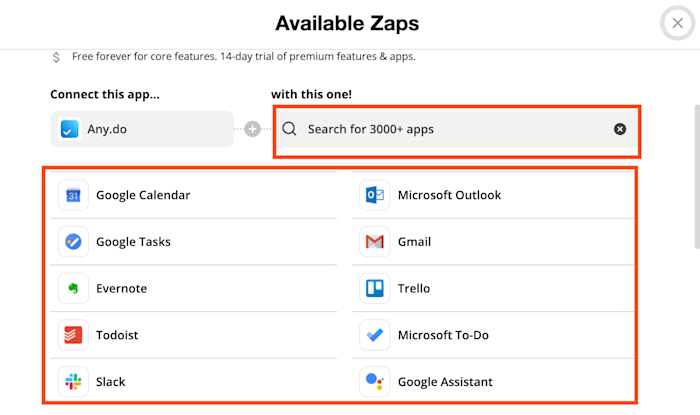The image size is (700, 415).
Task: Click the Todoist app icon
Action: (73, 335)
